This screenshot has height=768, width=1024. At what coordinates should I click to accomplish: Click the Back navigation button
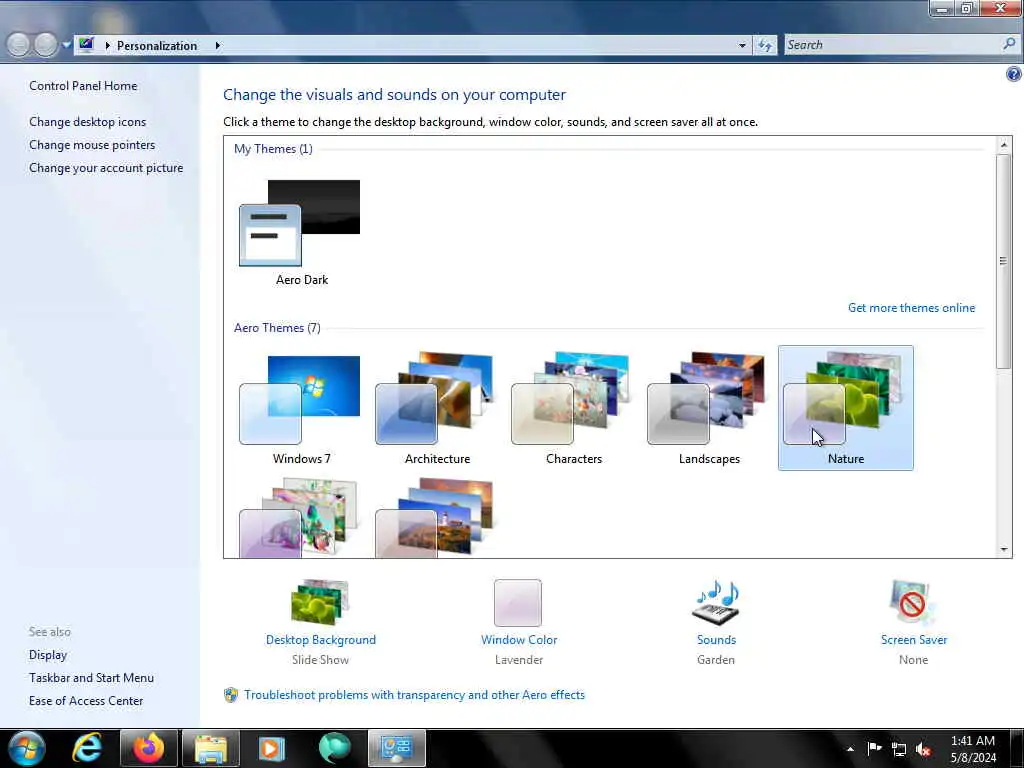coord(18,44)
